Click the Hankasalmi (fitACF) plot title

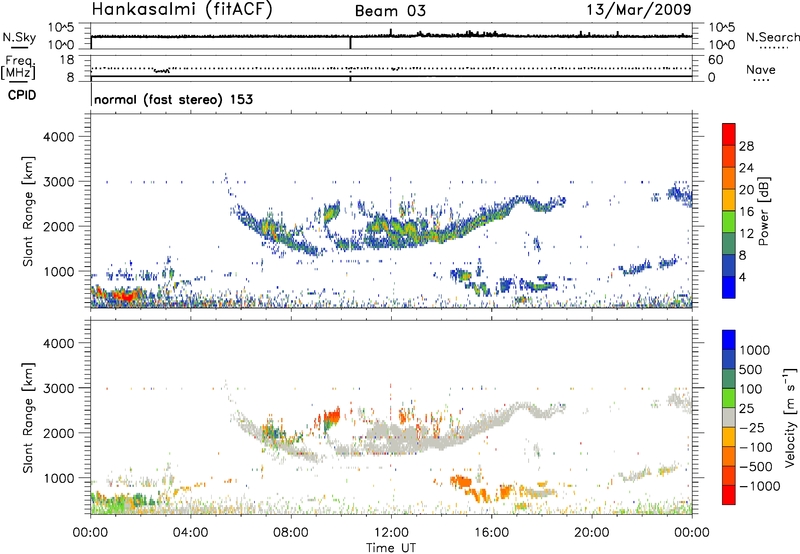pos(182,10)
